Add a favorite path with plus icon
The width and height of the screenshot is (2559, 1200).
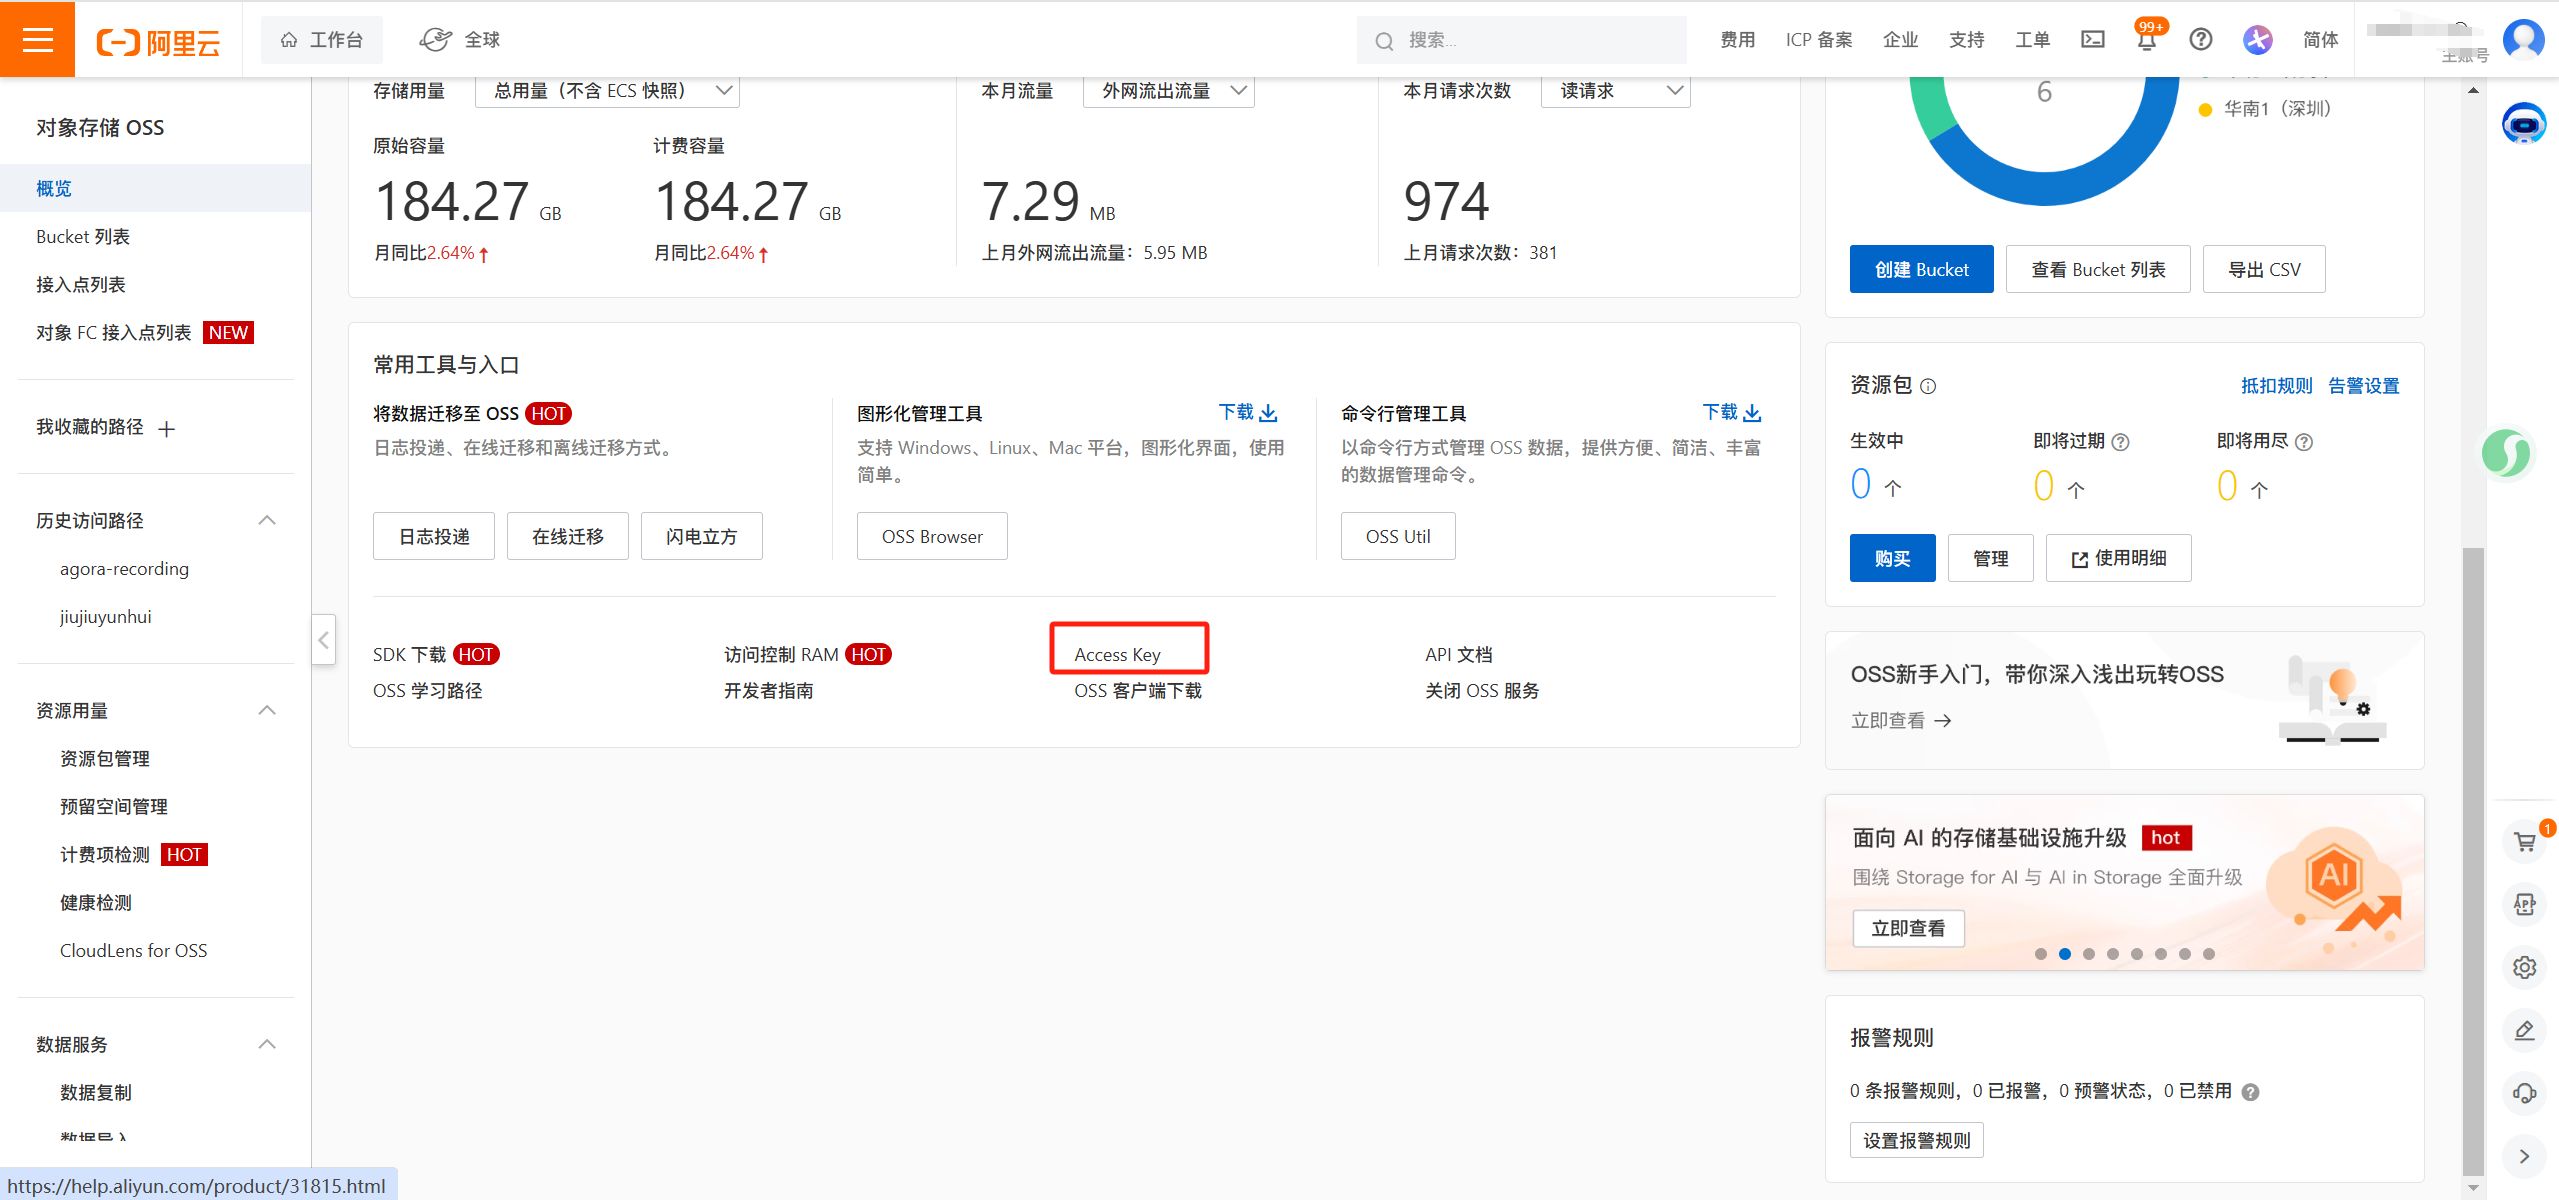167,429
